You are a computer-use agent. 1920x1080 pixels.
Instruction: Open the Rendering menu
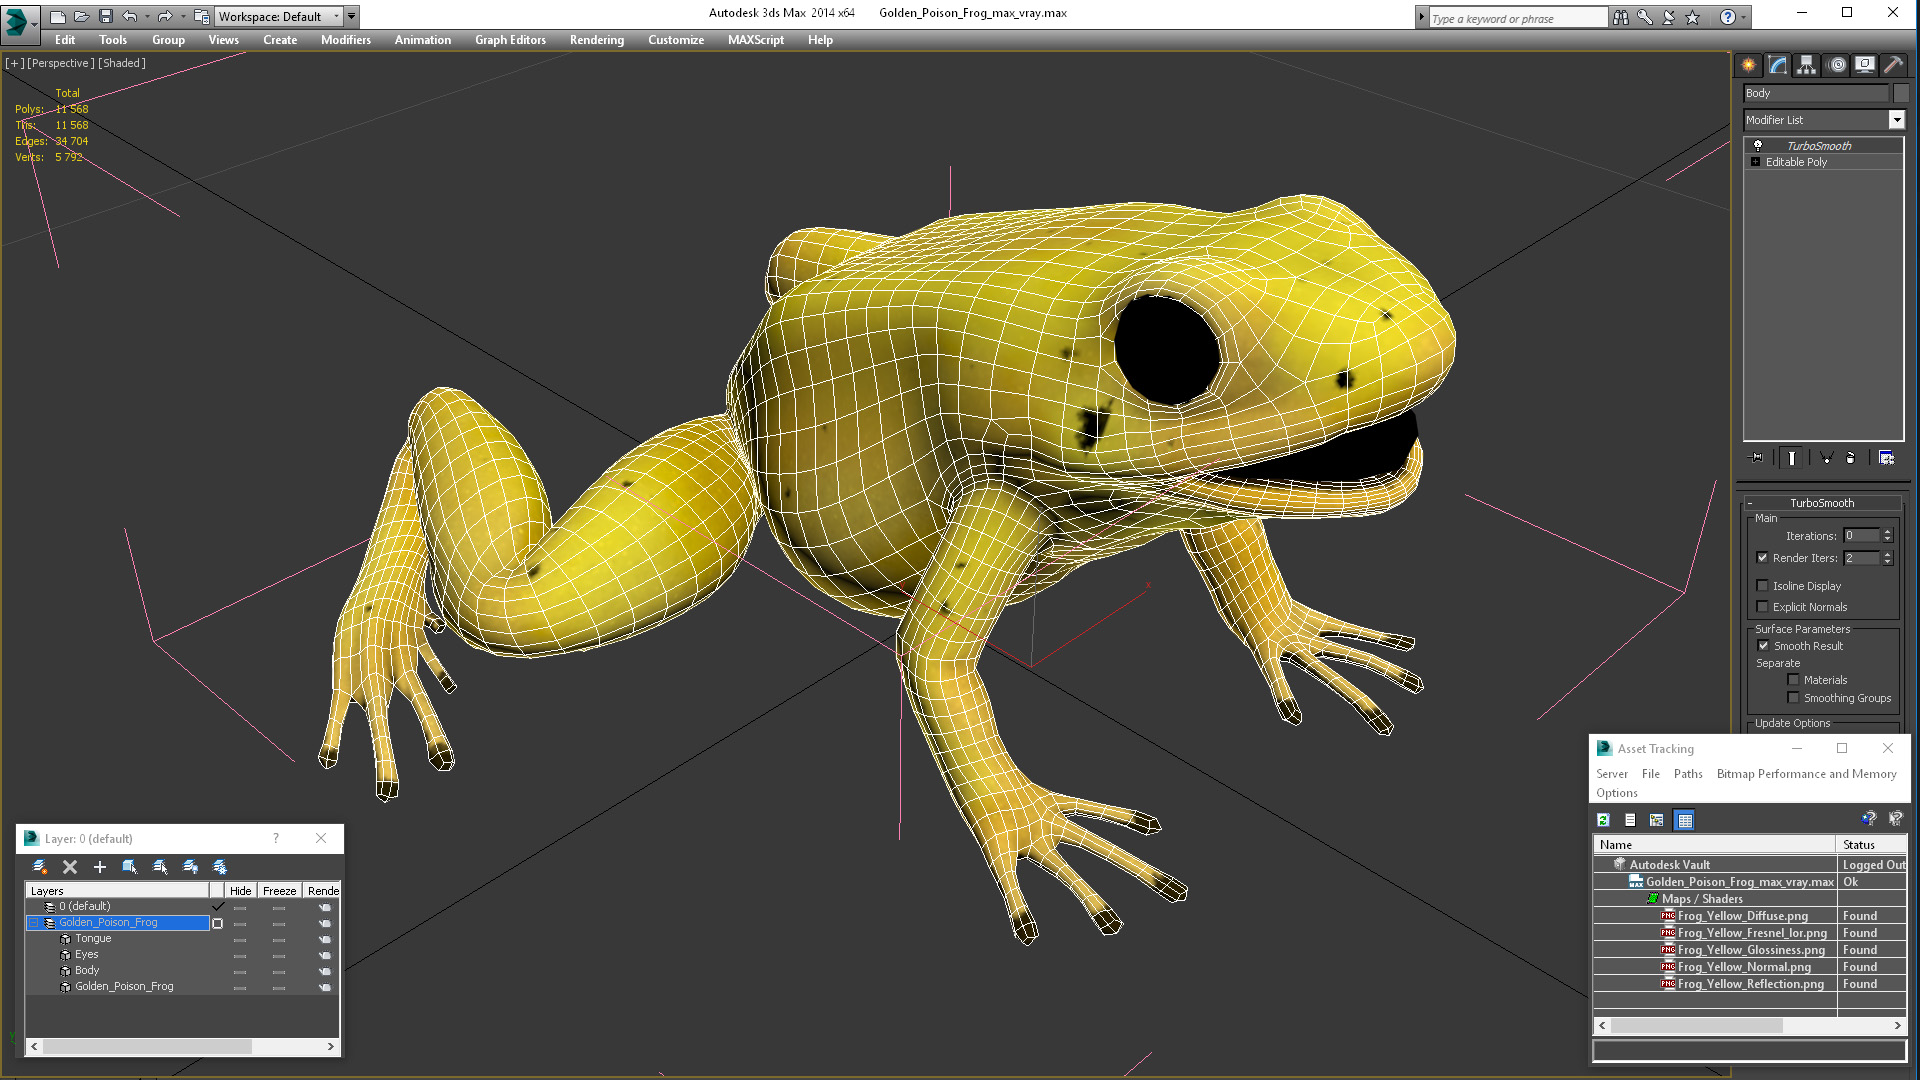597,40
